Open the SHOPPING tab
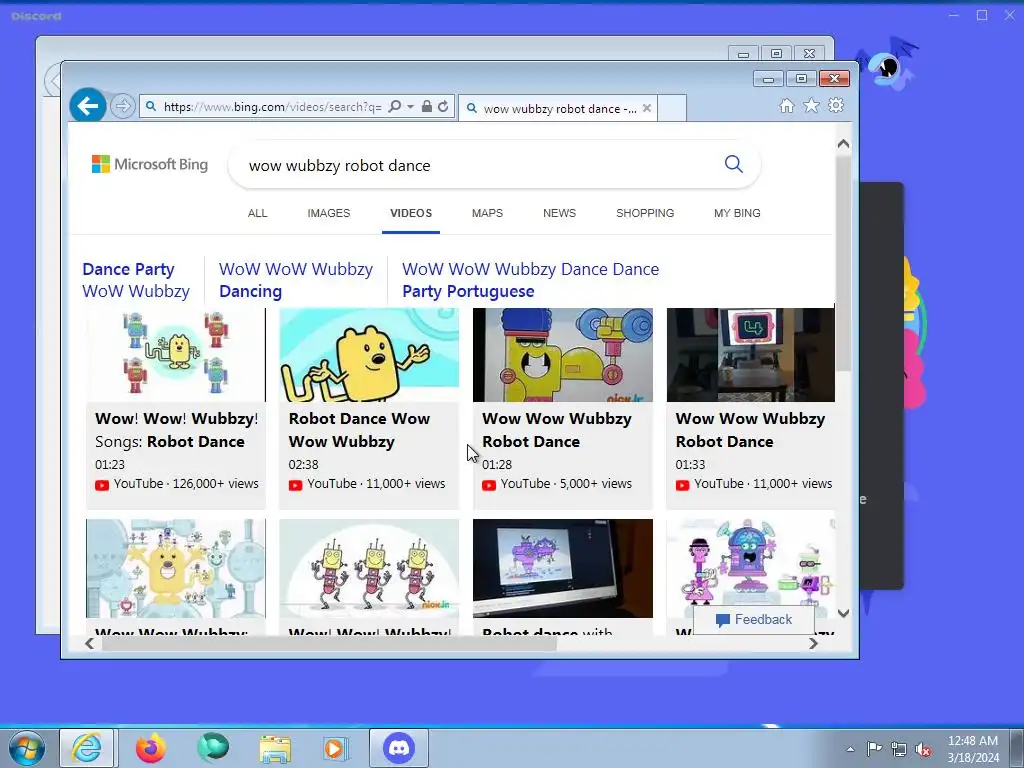 pyautogui.click(x=645, y=214)
